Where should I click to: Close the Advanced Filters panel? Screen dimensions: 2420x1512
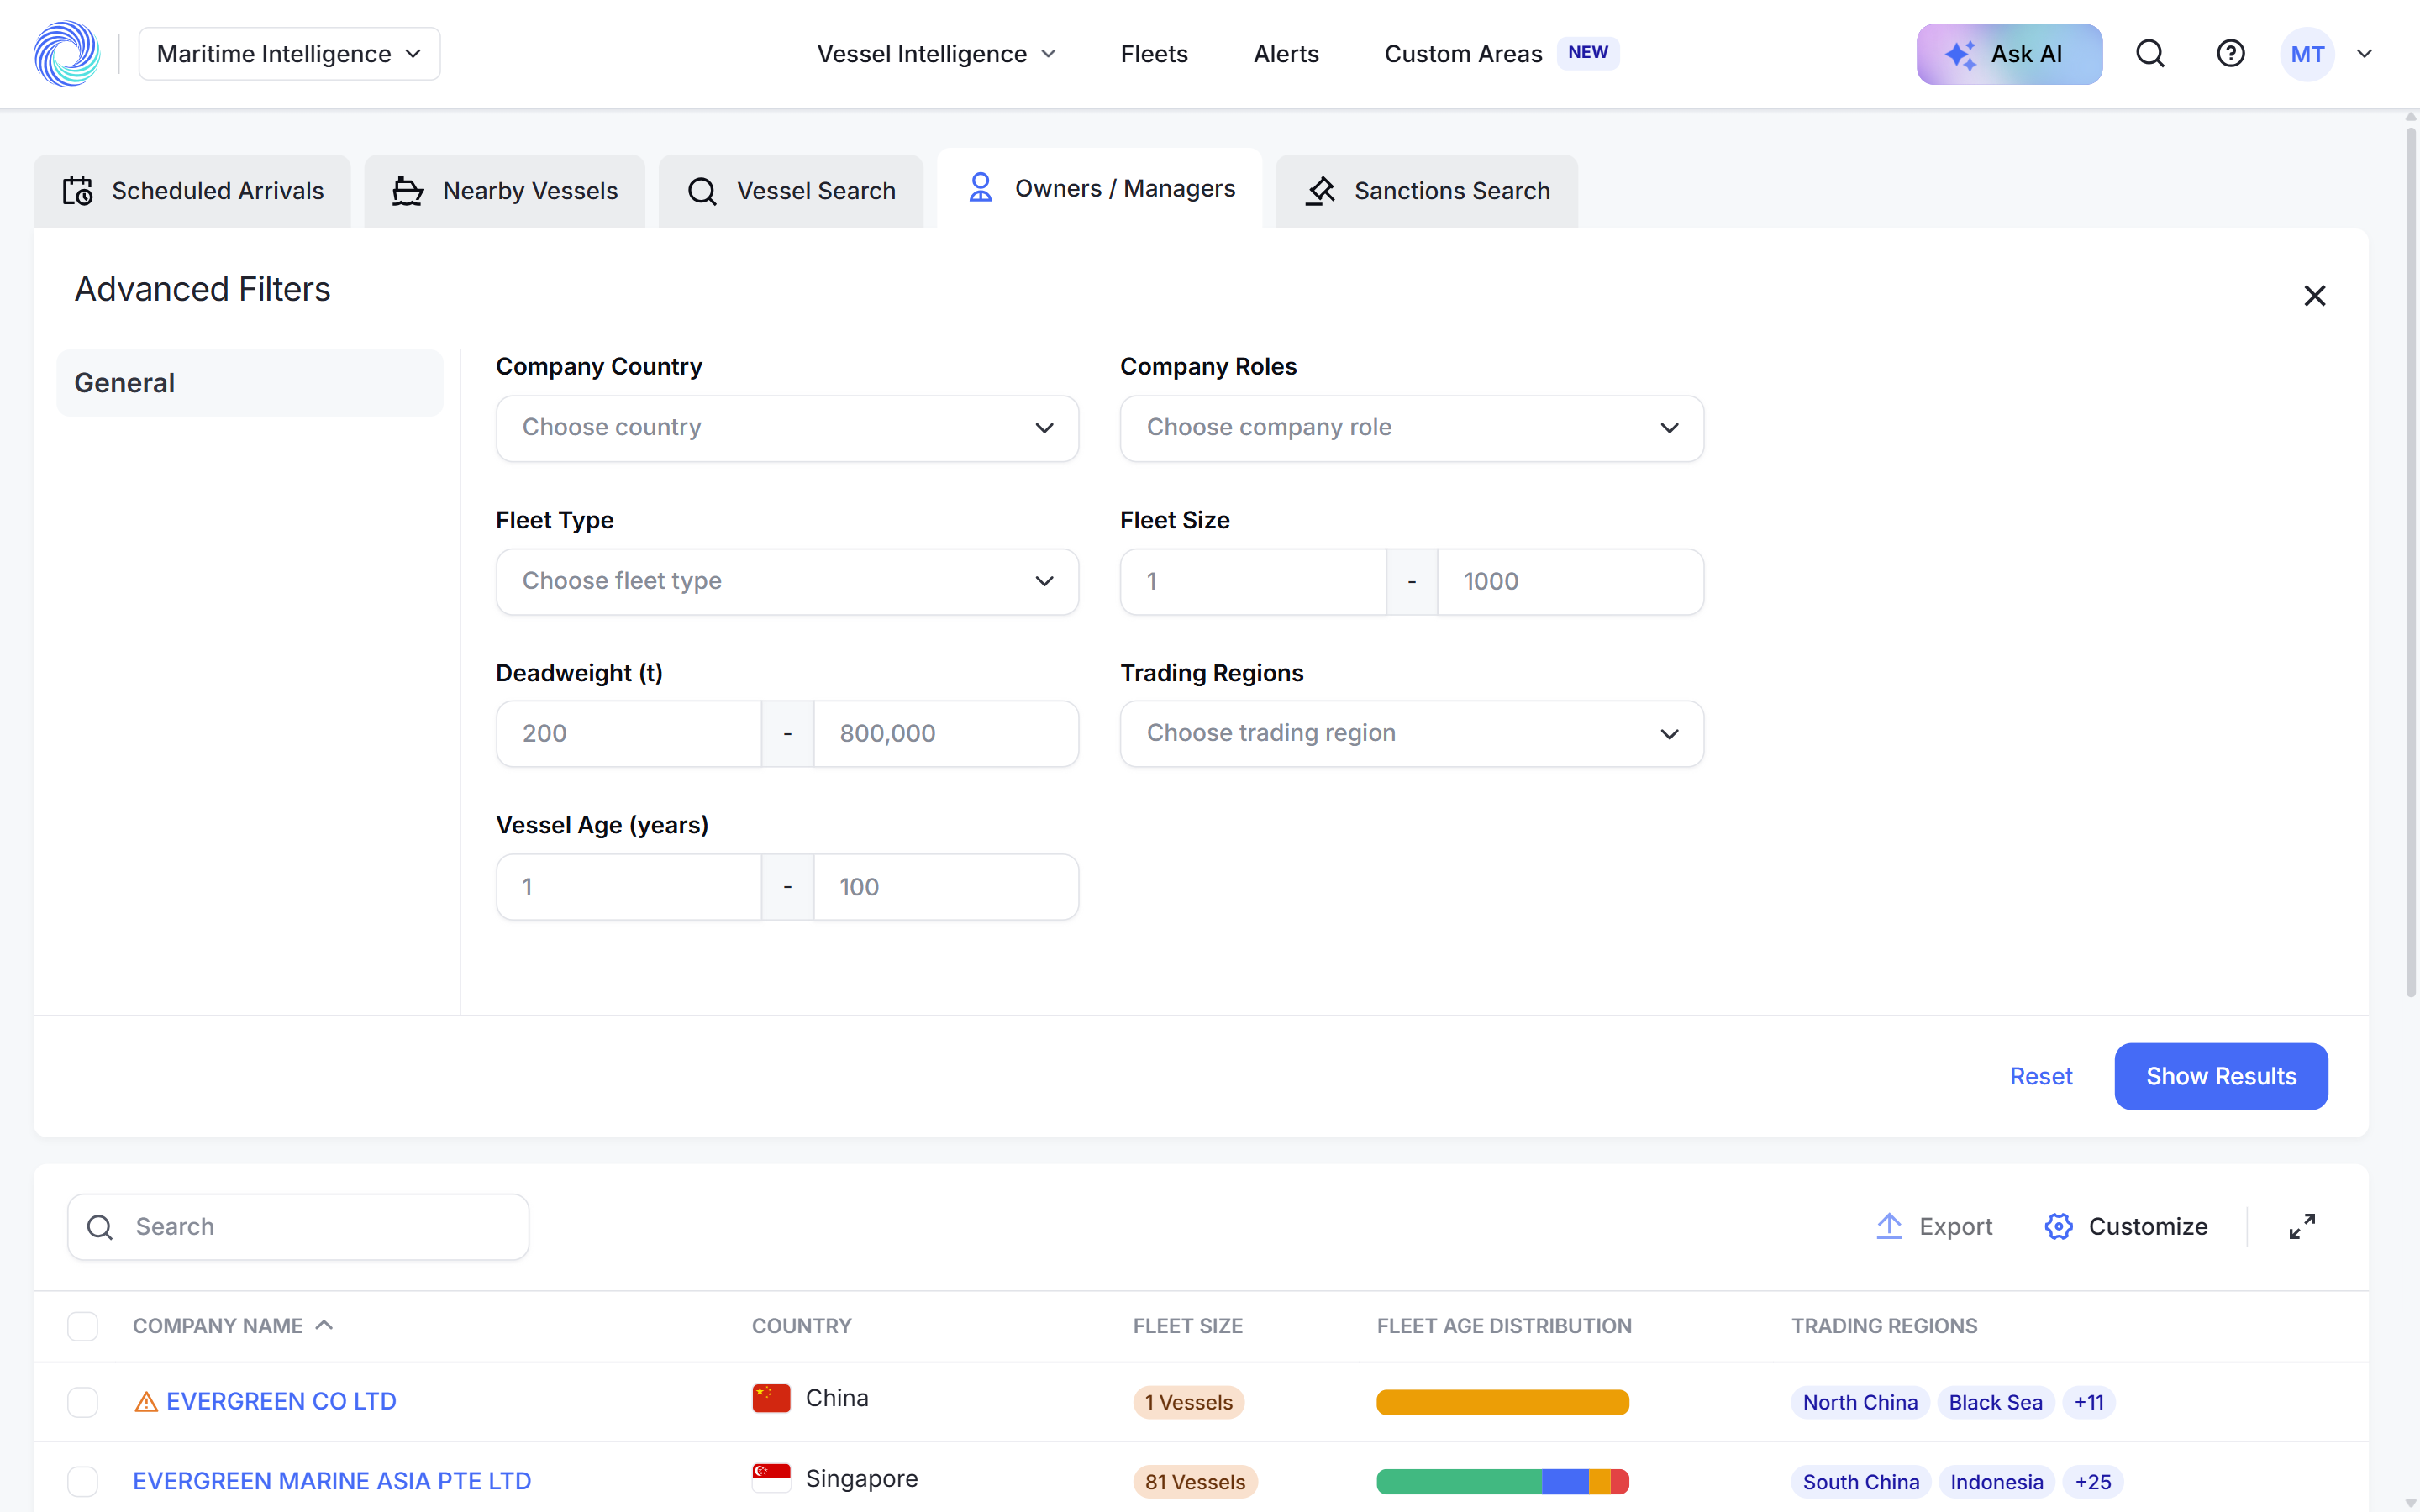pos(2314,296)
